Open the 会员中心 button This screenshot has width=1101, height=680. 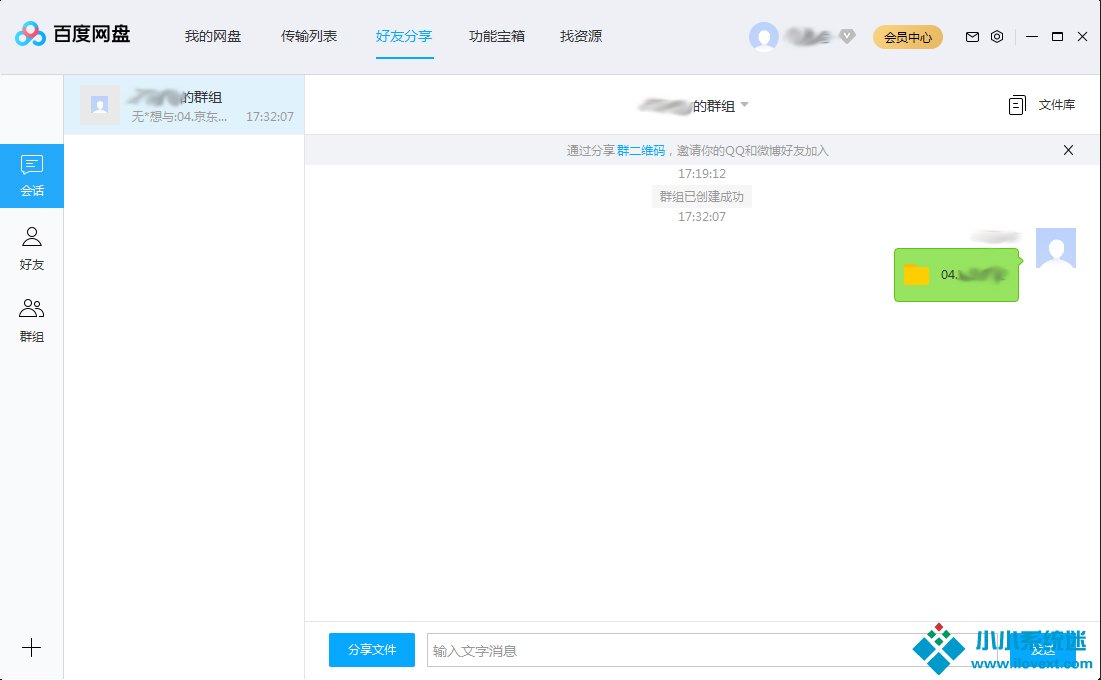[x=908, y=37]
